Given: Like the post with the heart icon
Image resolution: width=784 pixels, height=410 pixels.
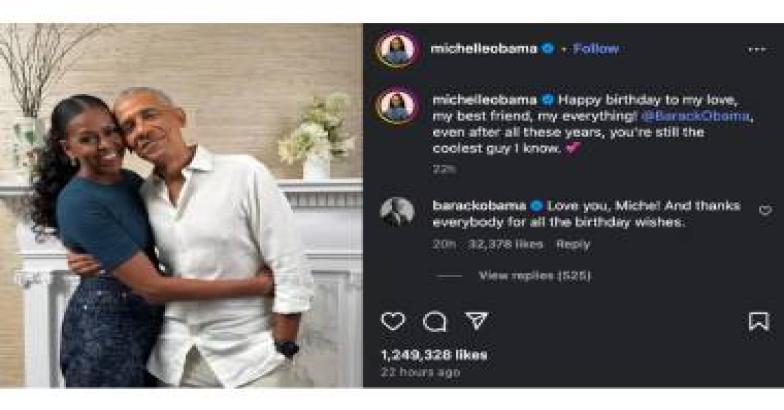Looking at the screenshot, I should (x=393, y=322).
